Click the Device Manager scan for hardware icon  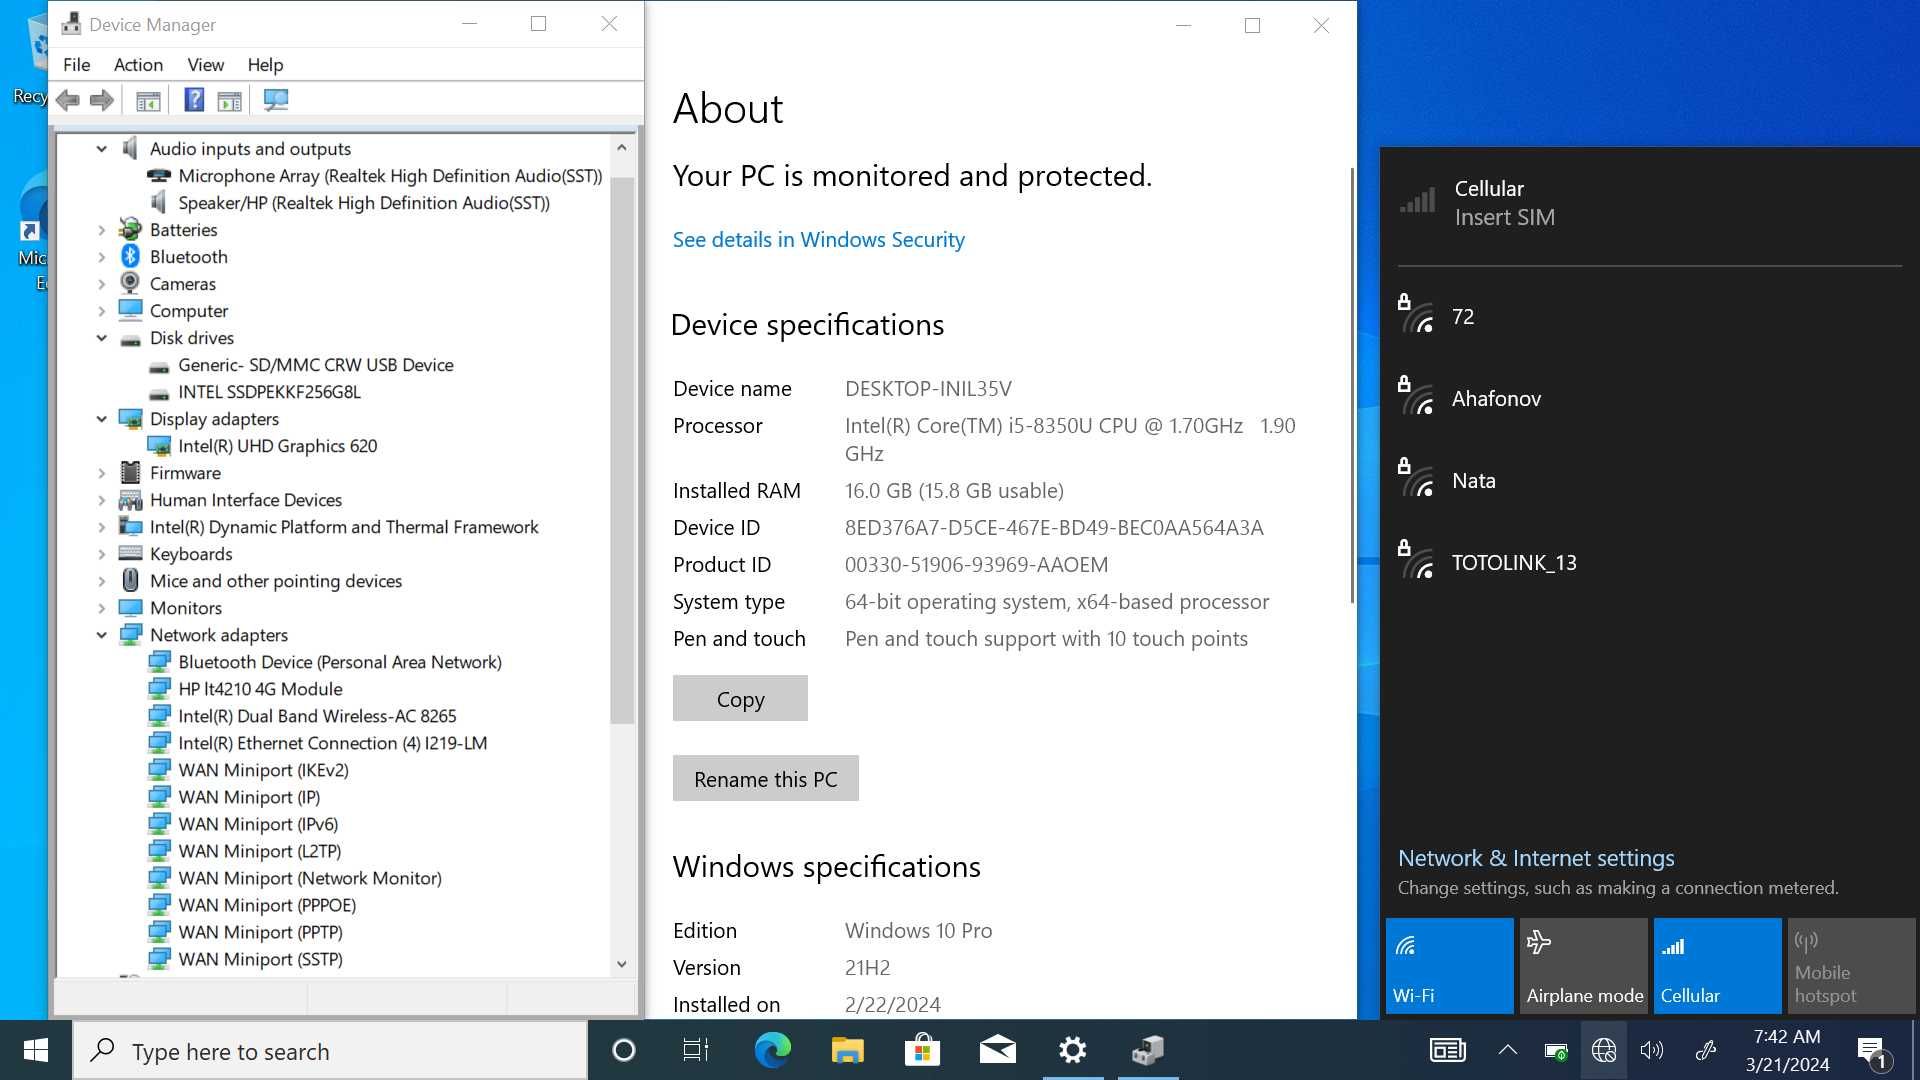pyautogui.click(x=274, y=100)
